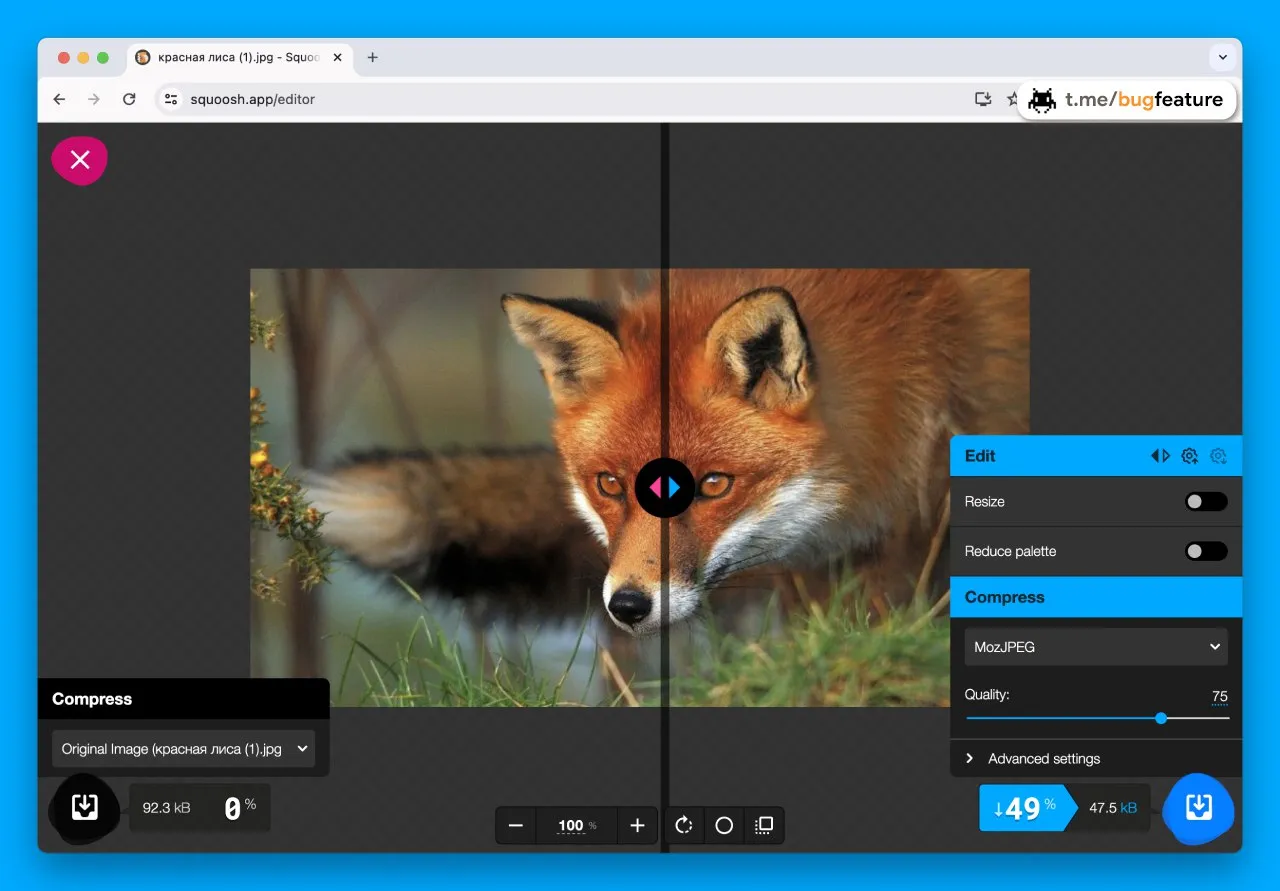The height and width of the screenshot is (891, 1280).
Task: Select the красная лиса browser tab
Action: point(239,58)
